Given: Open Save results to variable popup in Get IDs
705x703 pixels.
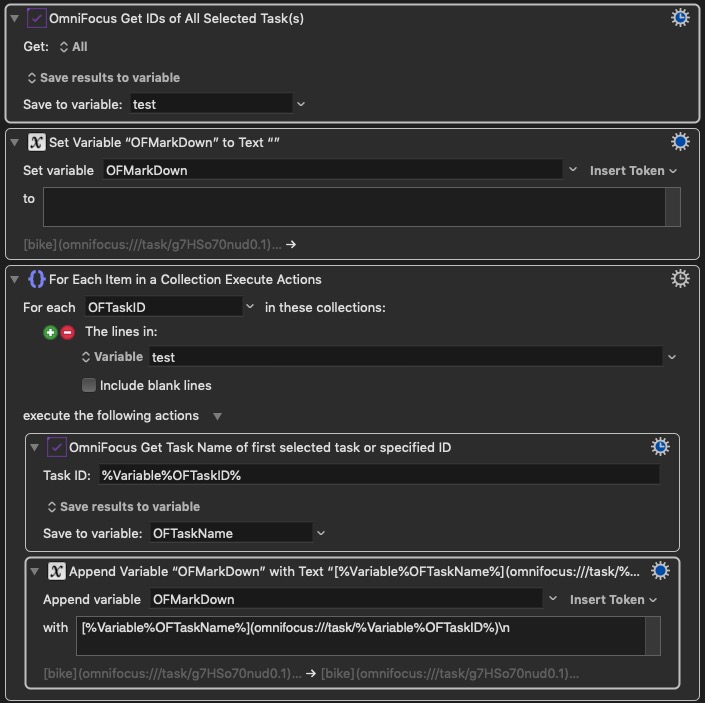Looking at the screenshot, I should 104,78.
